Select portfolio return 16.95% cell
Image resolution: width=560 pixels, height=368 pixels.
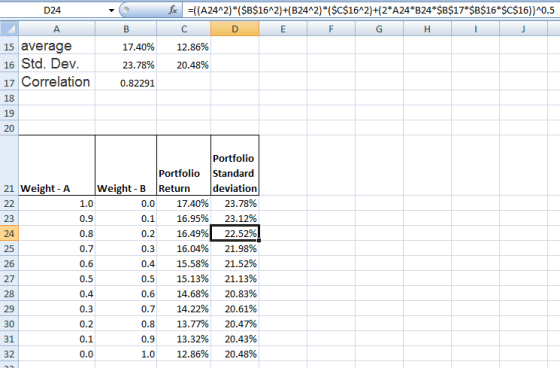tap(184, 218)
